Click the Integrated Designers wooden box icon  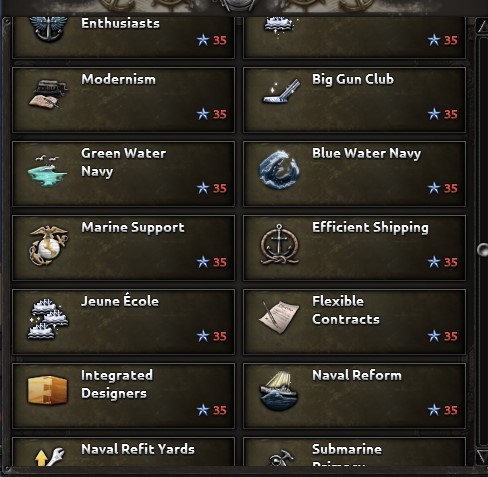47,390
